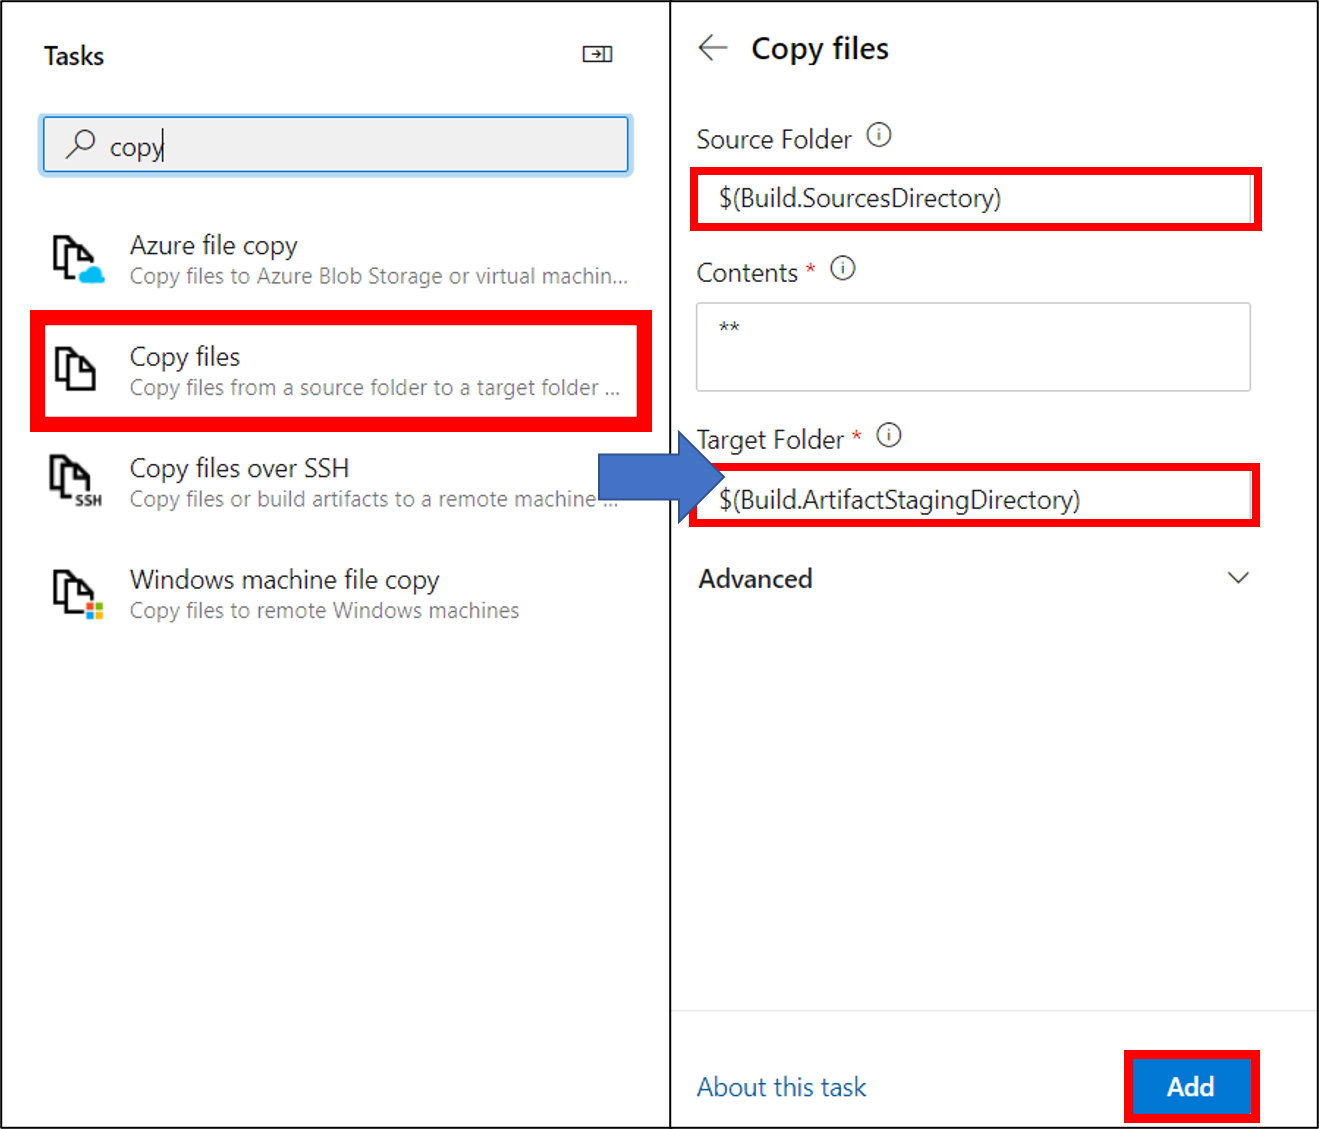Click into the Source Folder field

point(975,199)
